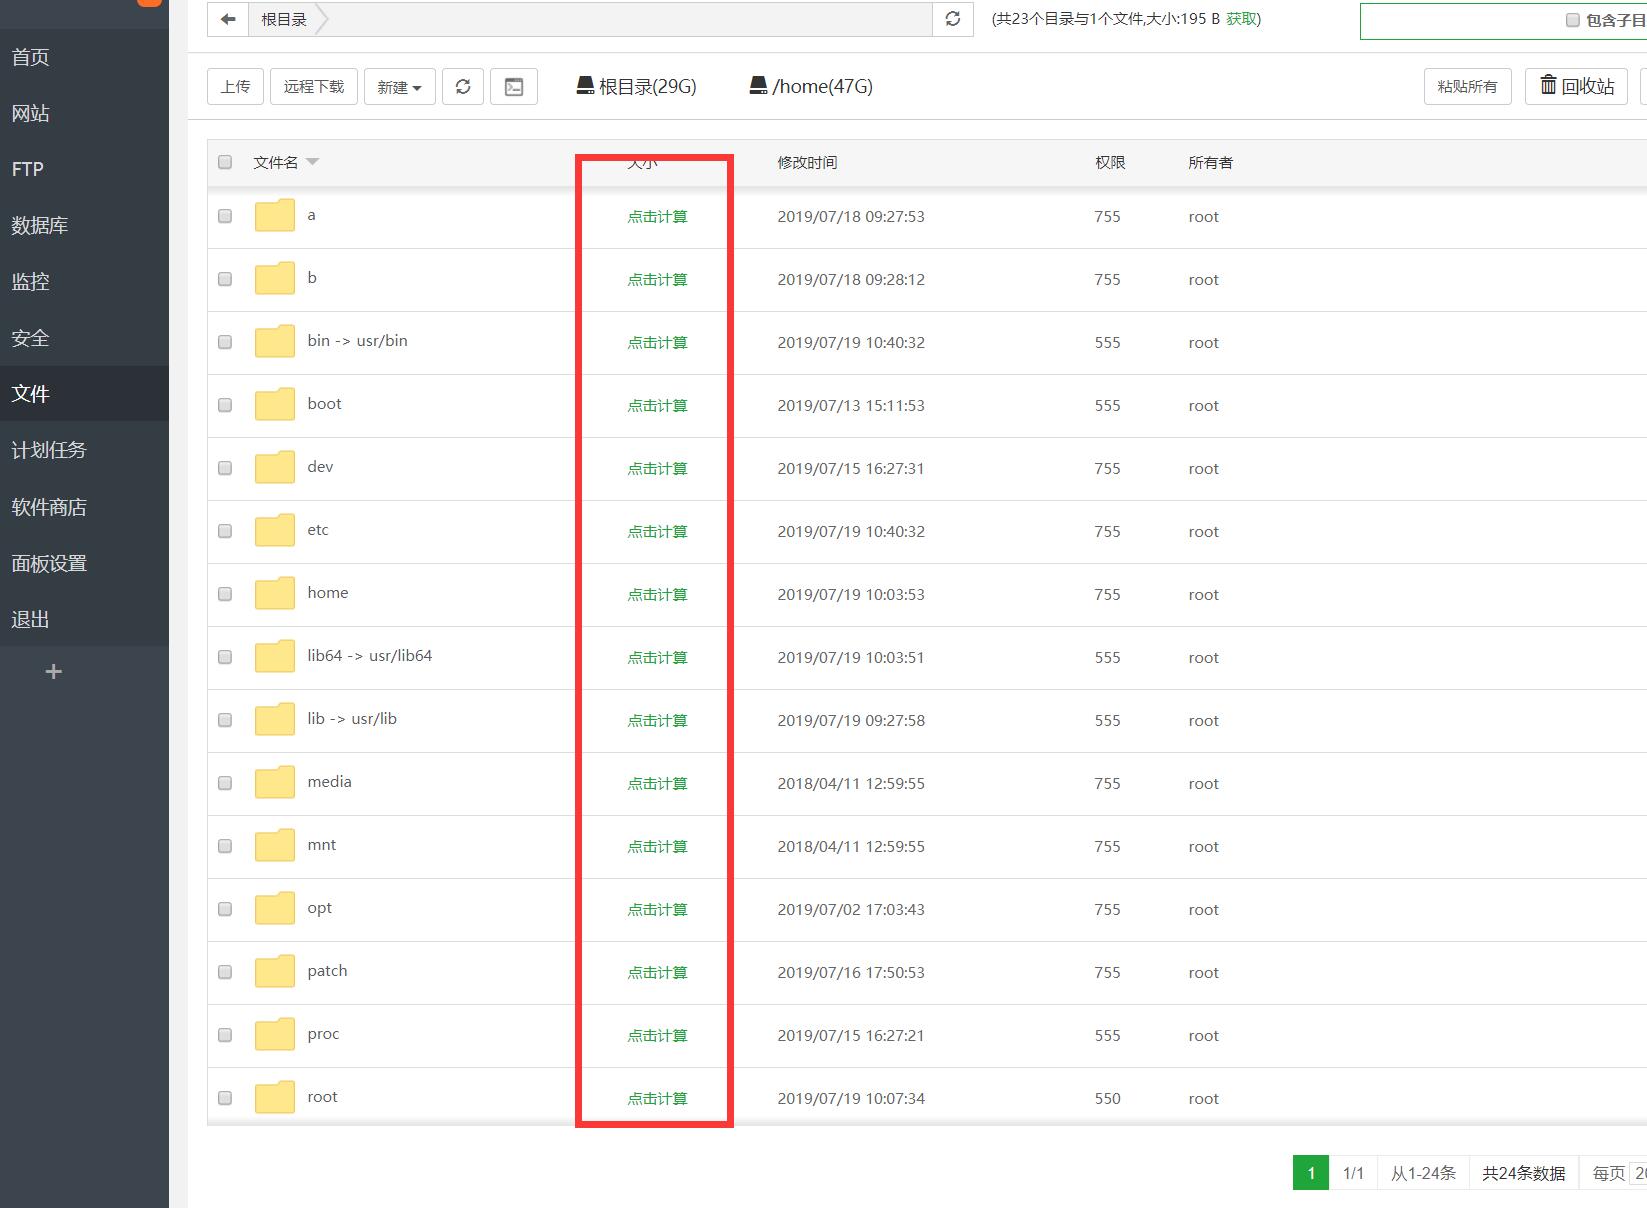Click the refresh icon beside path bar
1647x1208 pixels.
[x=953, y=19]
